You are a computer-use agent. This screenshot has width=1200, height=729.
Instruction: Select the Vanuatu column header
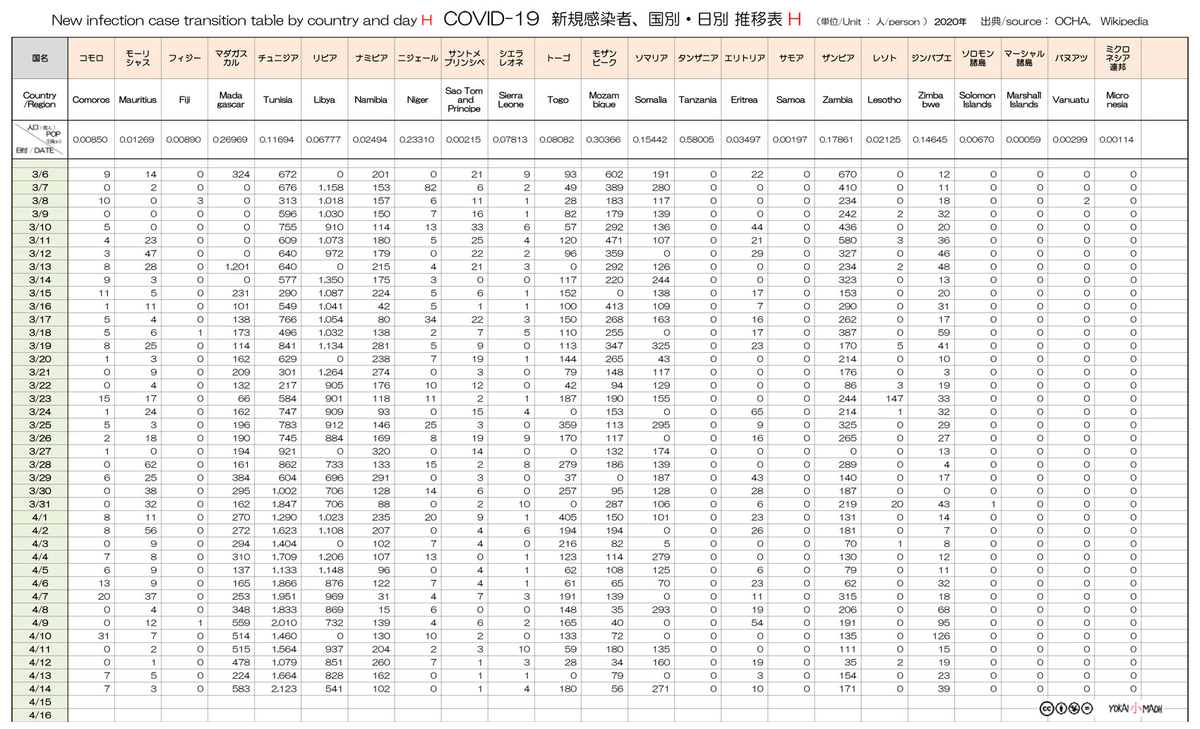[x=1071, y=100]
